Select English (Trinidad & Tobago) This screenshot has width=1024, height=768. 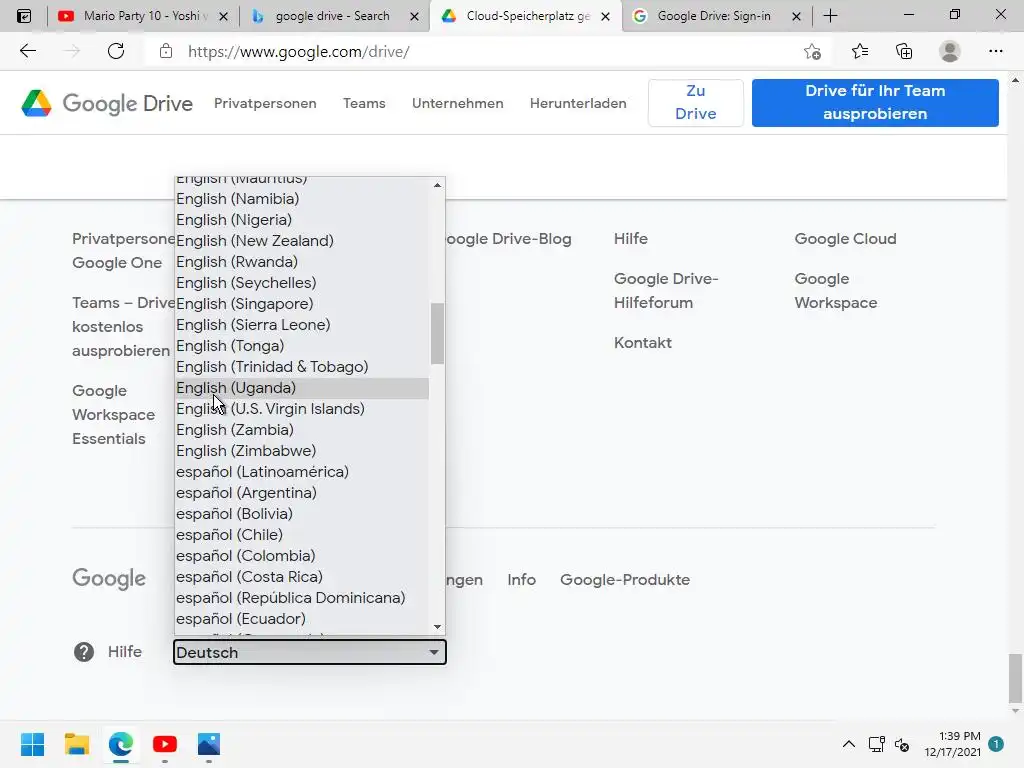point(302,366)
